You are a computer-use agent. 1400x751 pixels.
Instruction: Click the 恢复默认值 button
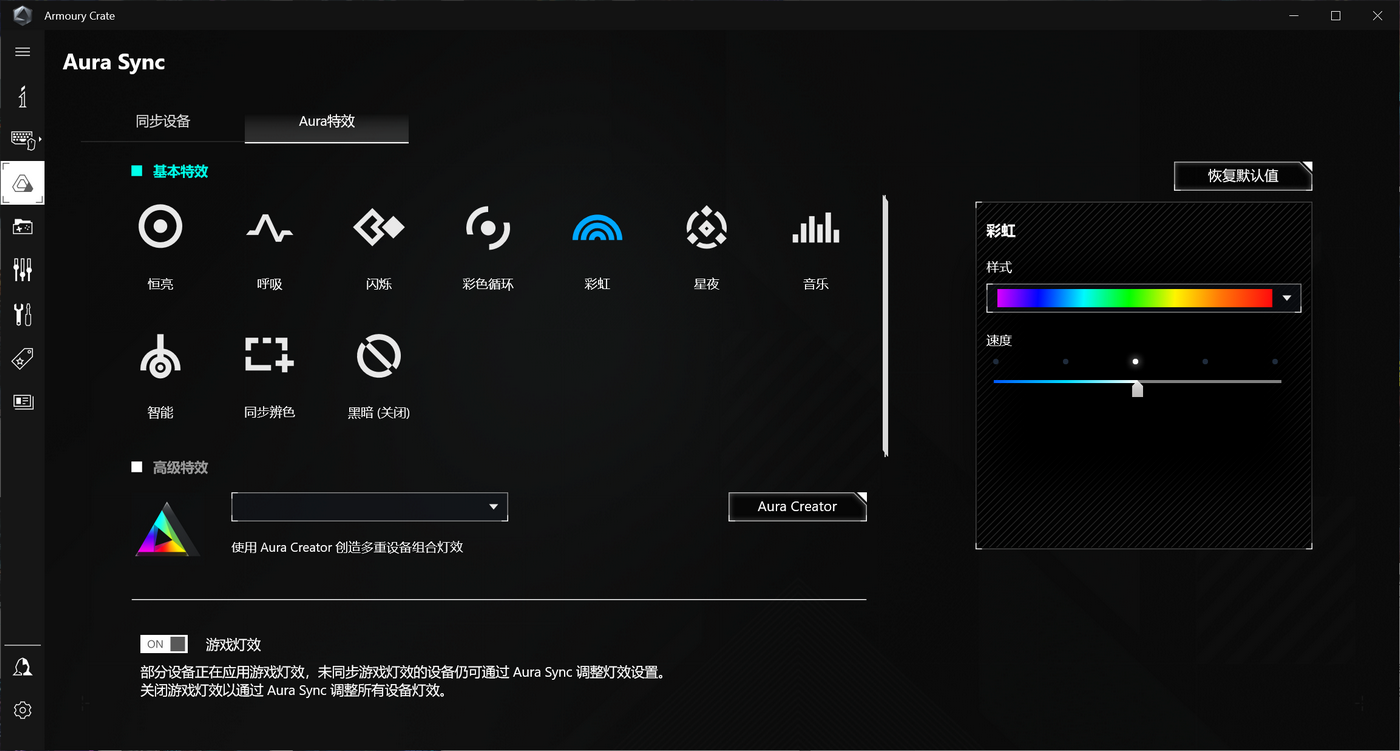(x=1243, y=176)
